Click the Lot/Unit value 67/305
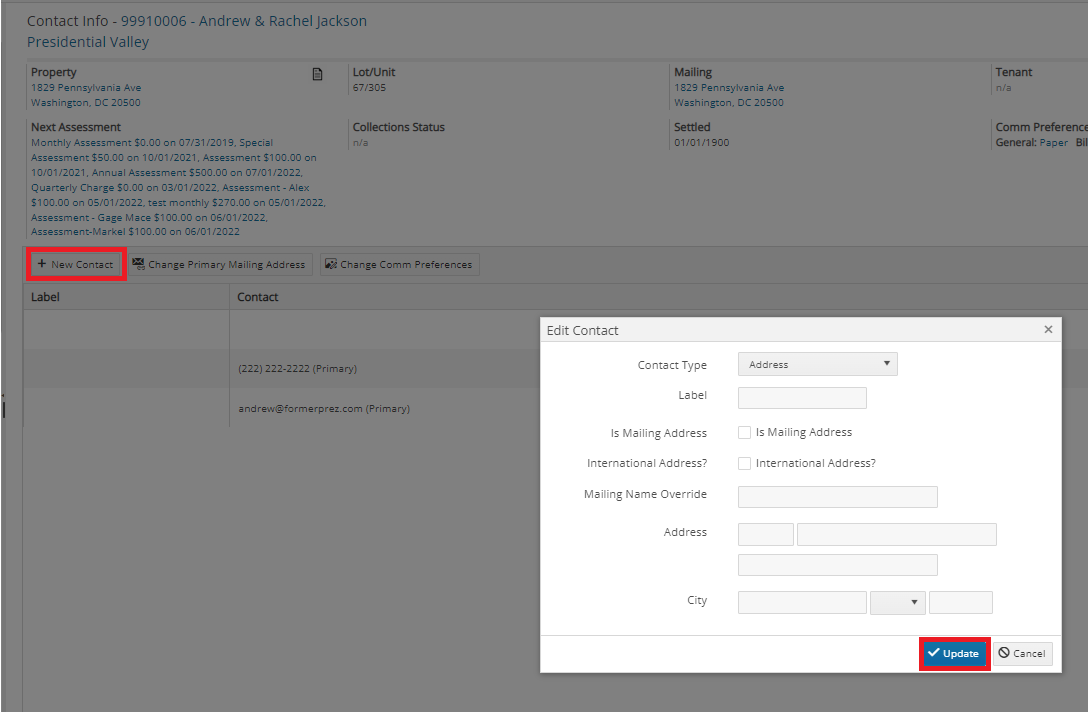The height and width of the screenshot is (712, 1088). (369, 87)
